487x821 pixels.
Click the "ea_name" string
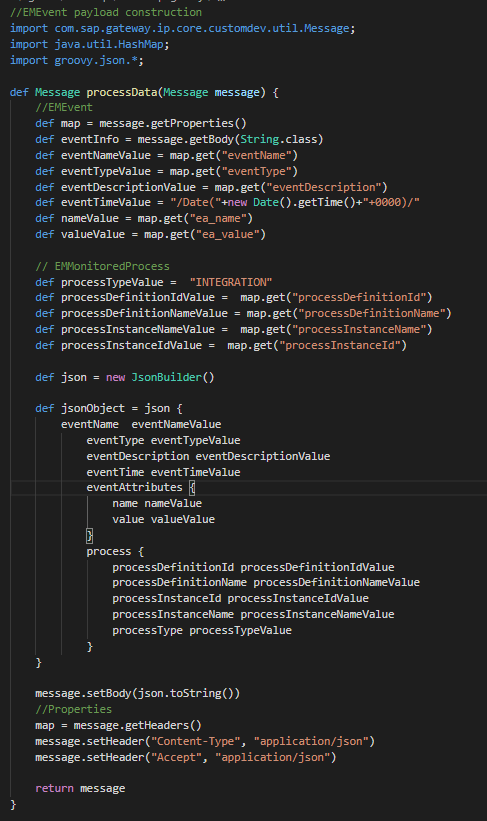click(218, 218)
